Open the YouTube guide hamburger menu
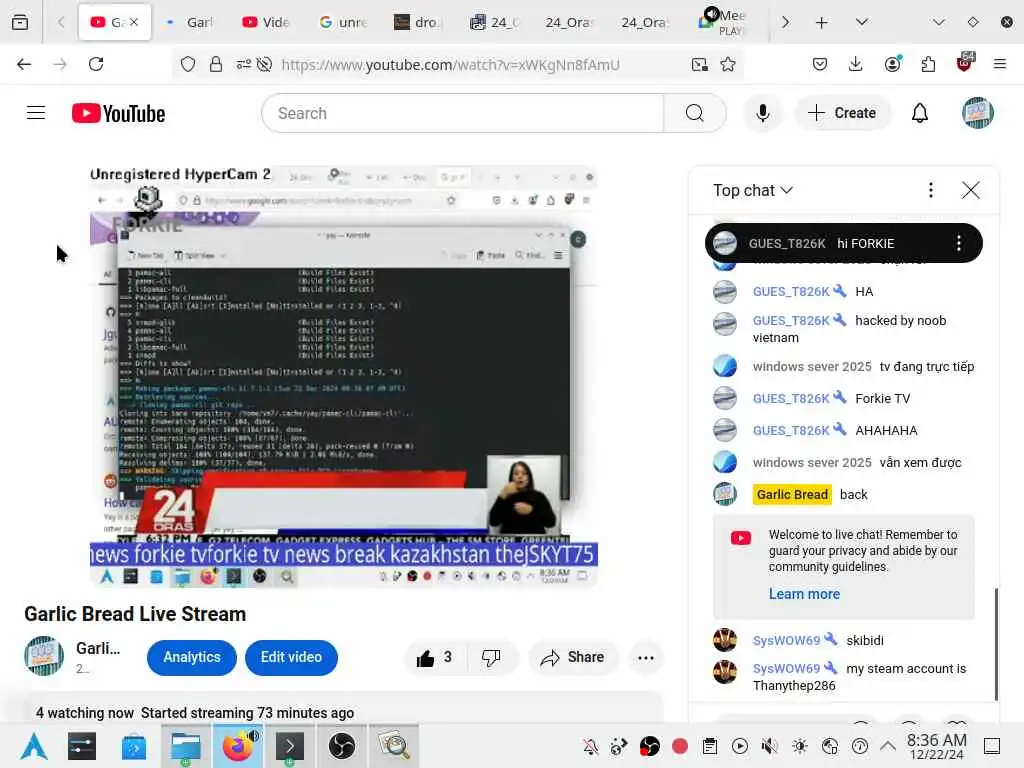The height and width of the screenshot is (768, 1024). [36, 113]
